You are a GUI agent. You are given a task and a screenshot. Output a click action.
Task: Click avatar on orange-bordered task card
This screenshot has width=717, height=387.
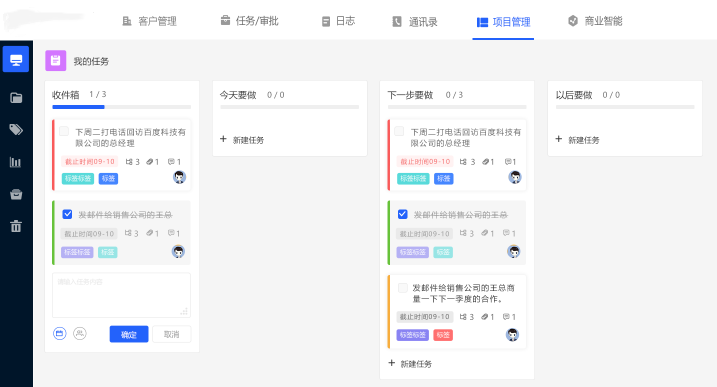(x=513, y=334)
